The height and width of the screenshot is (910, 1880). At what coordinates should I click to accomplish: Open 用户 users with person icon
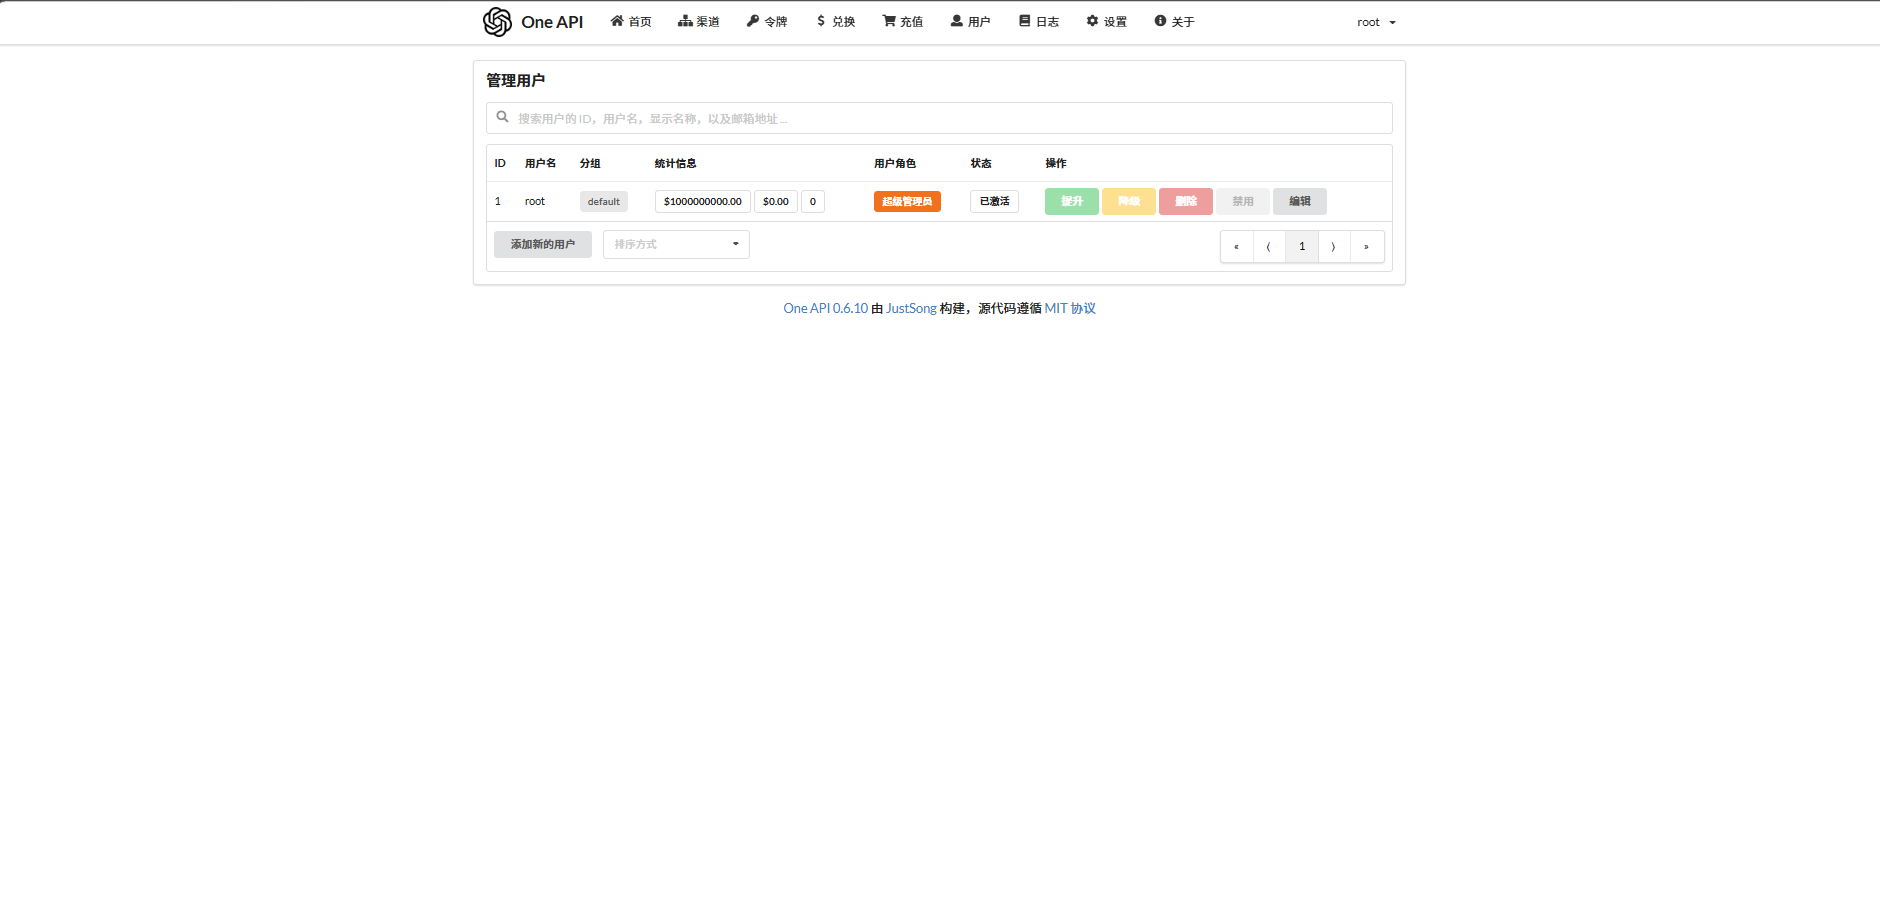(x=971, y=22)
